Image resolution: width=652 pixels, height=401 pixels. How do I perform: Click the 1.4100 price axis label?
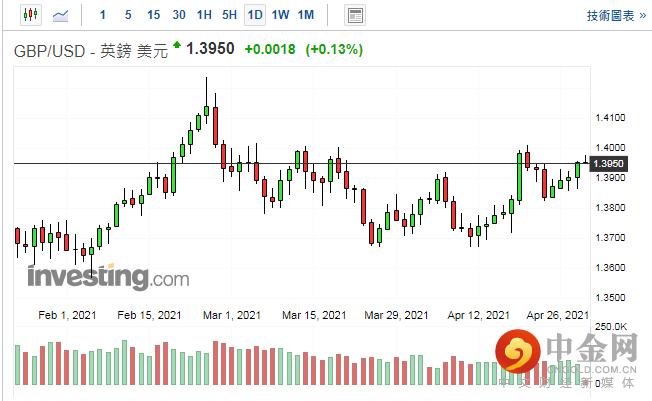click(610, 118)
